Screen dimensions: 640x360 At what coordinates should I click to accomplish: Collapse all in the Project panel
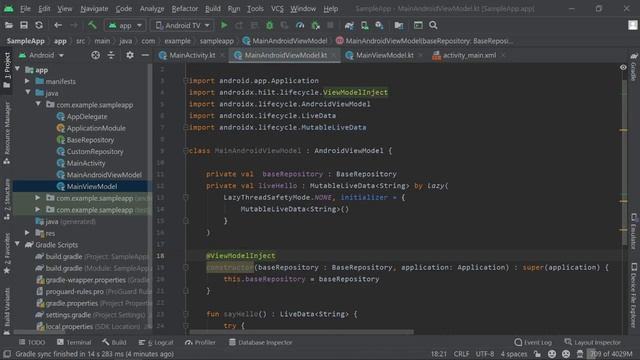(x=111, y=55)
